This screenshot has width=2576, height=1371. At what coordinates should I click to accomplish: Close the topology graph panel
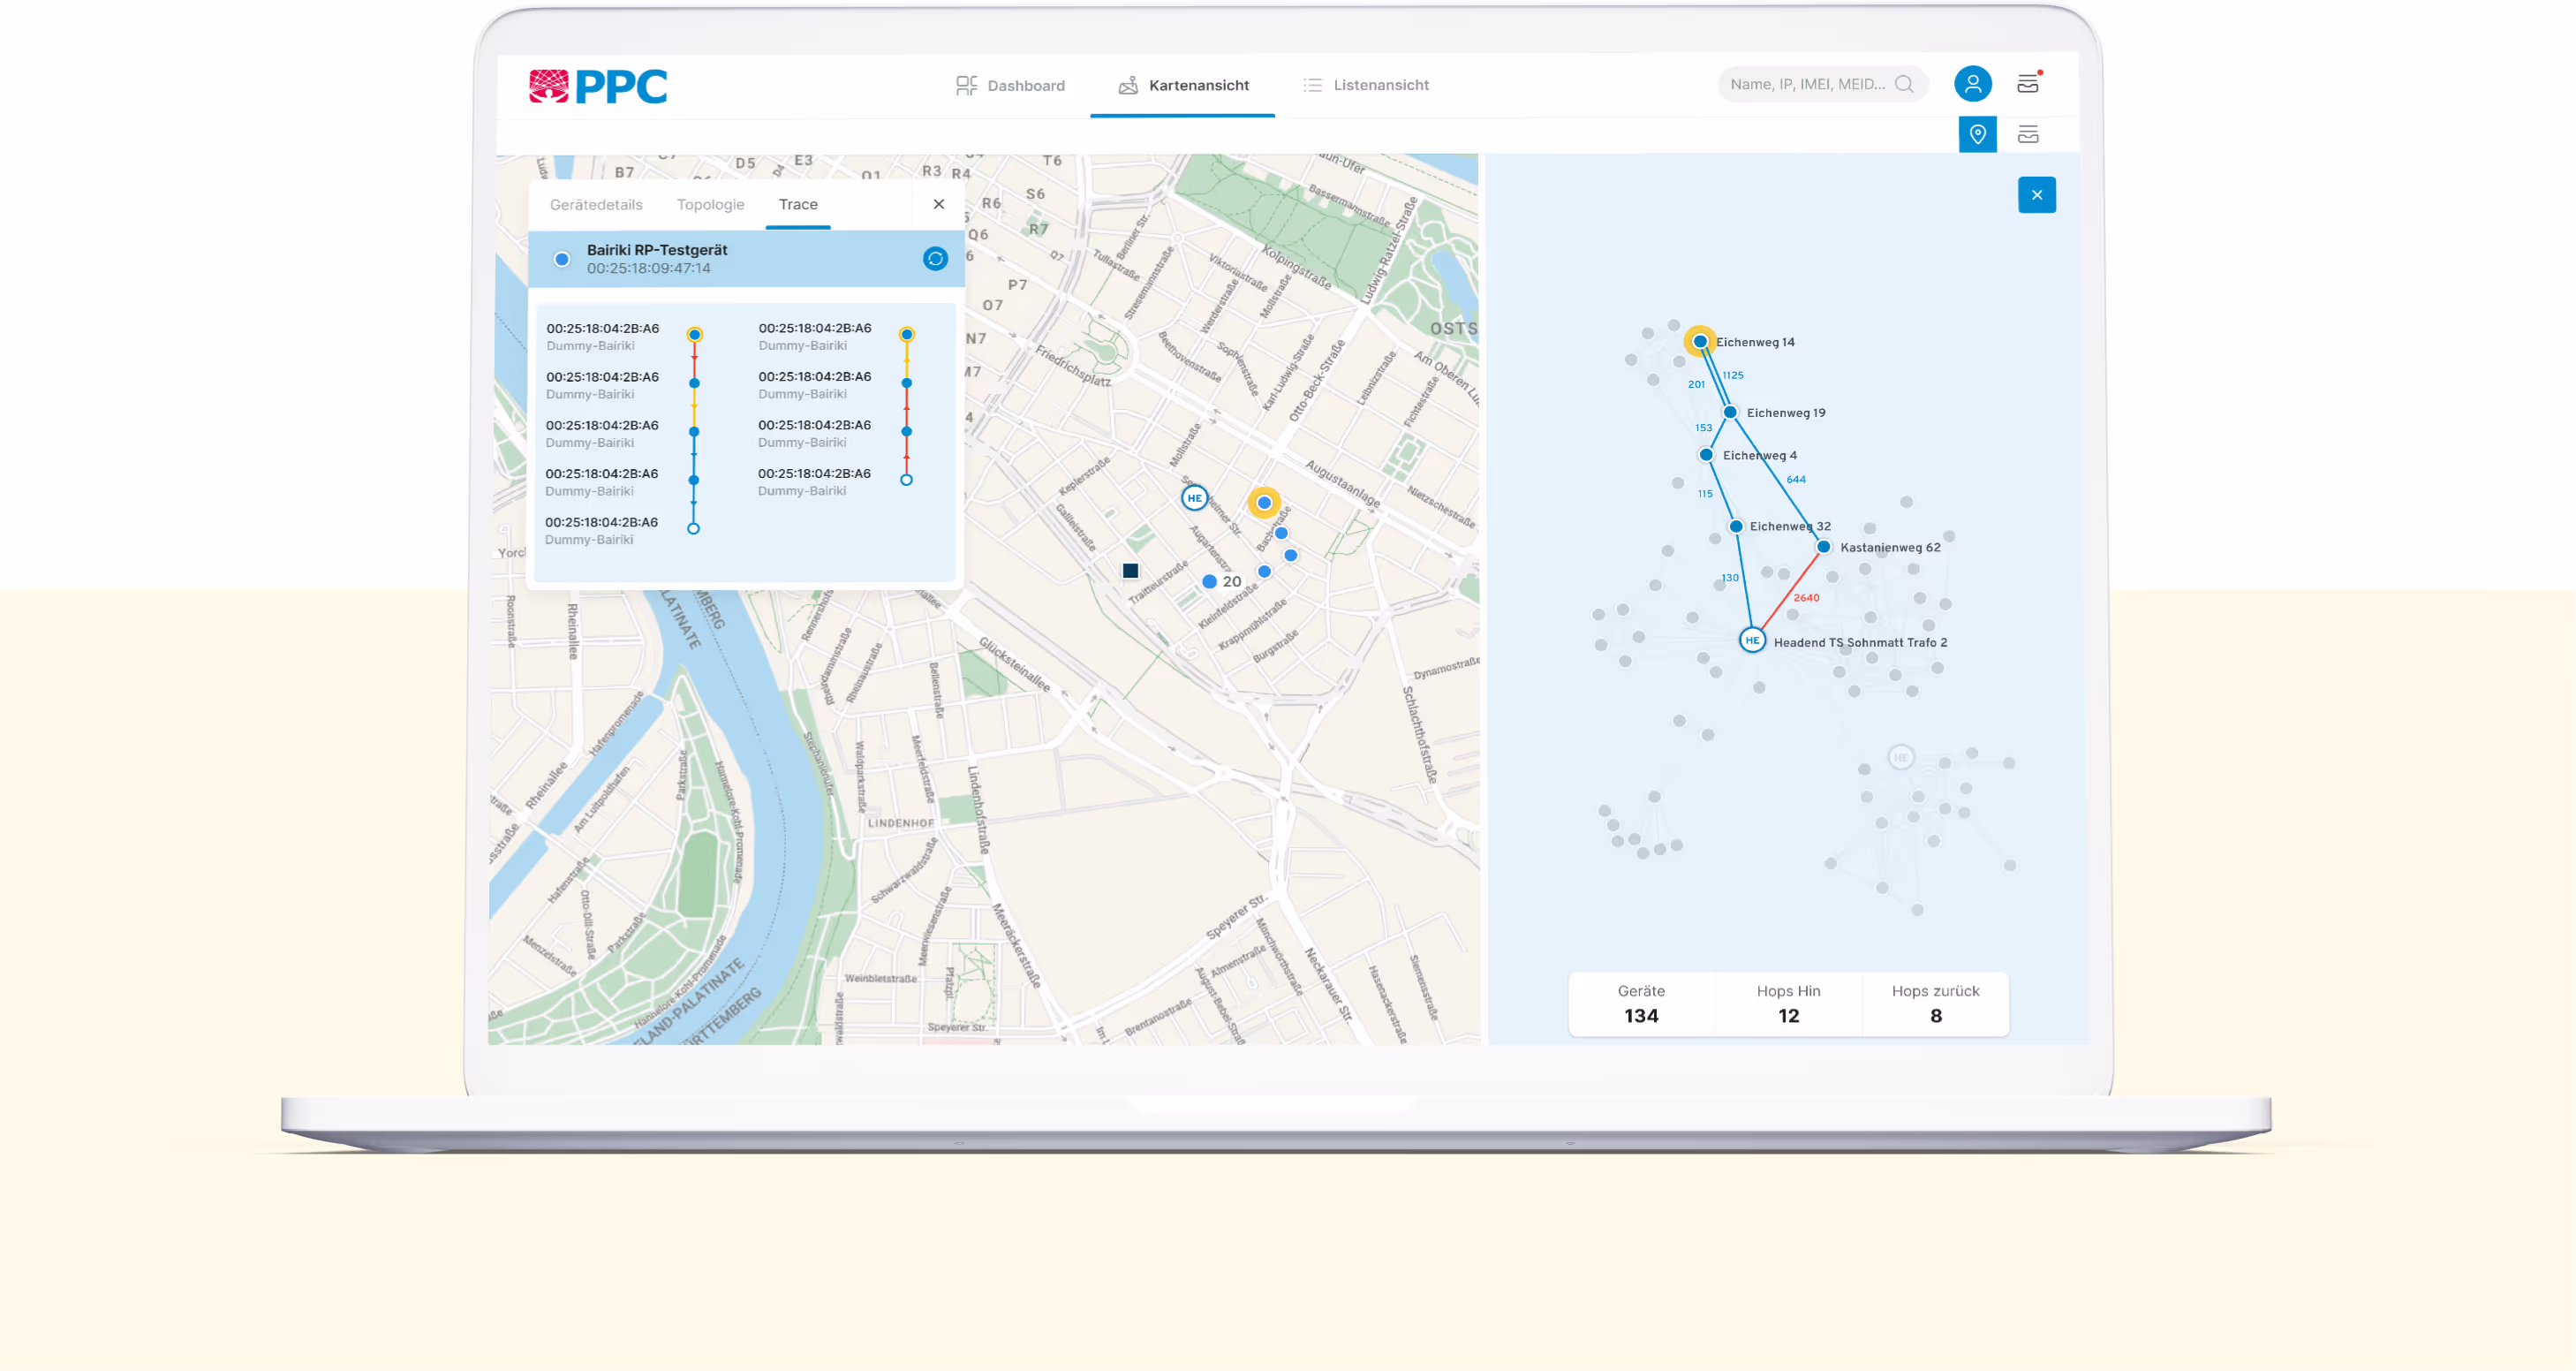point(2036,195)
